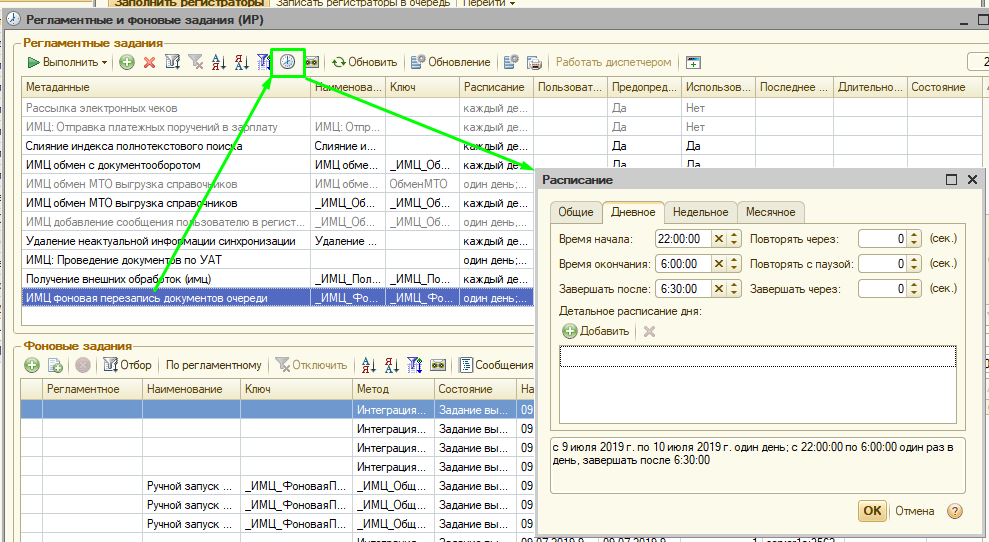Click Отмена to cancel the schedule
This screenshot has width=989, height=542.
tap(914, 511)
